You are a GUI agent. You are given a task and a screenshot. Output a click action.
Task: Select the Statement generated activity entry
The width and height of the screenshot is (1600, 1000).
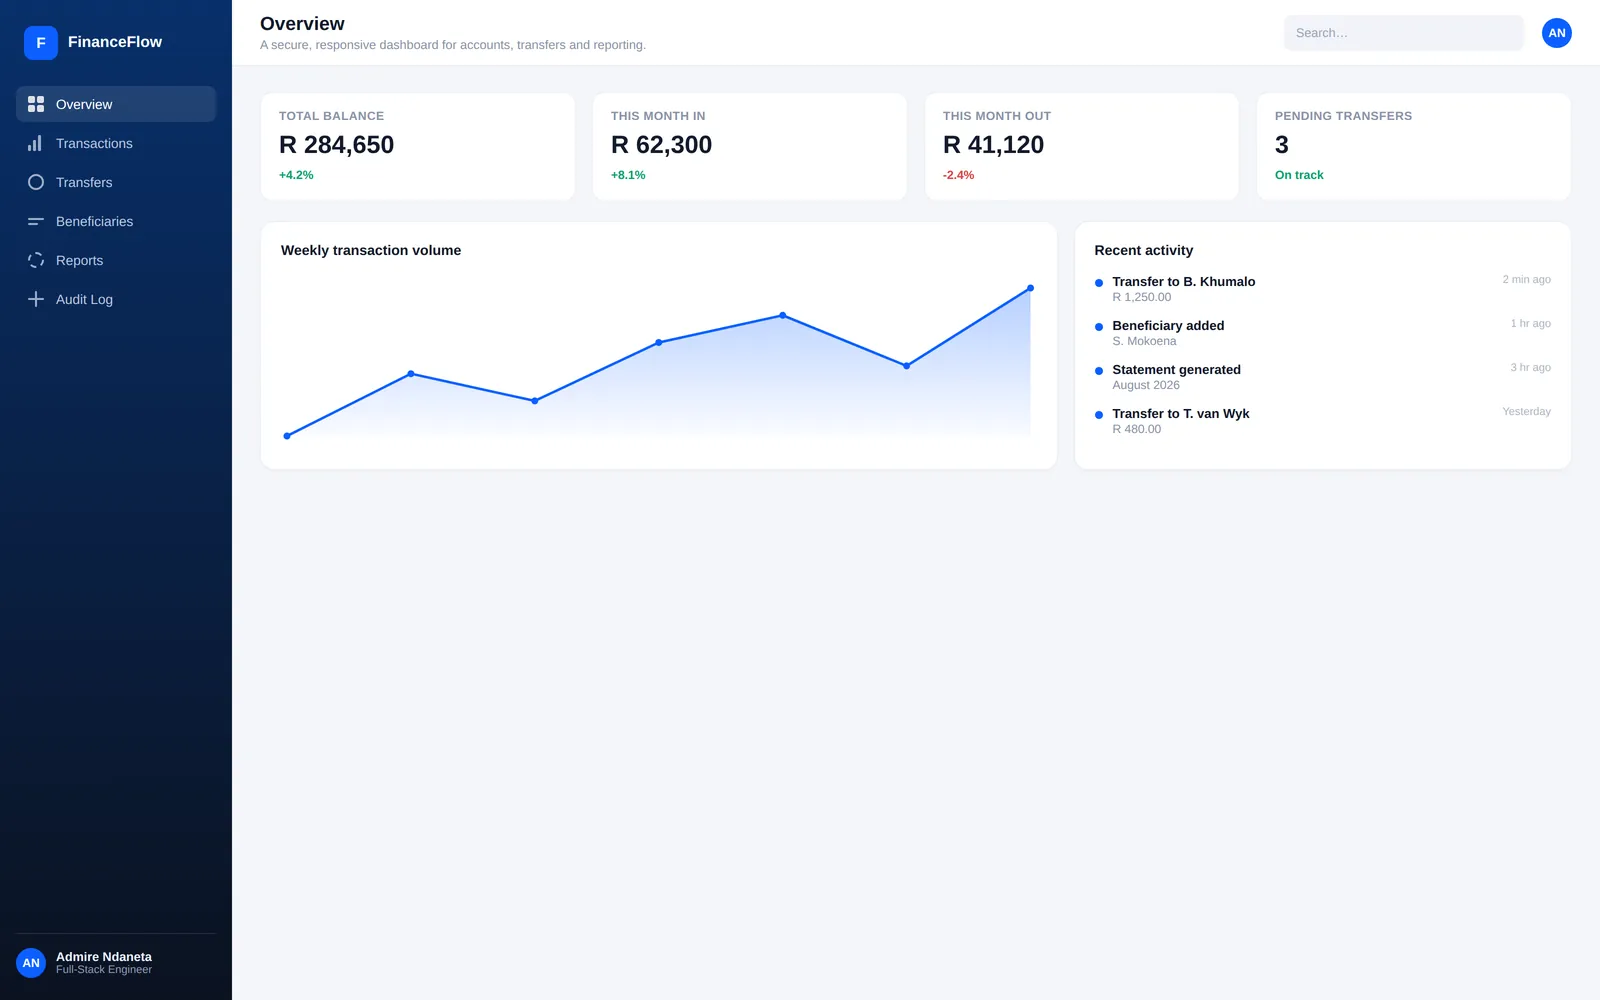click(1323, 377)
